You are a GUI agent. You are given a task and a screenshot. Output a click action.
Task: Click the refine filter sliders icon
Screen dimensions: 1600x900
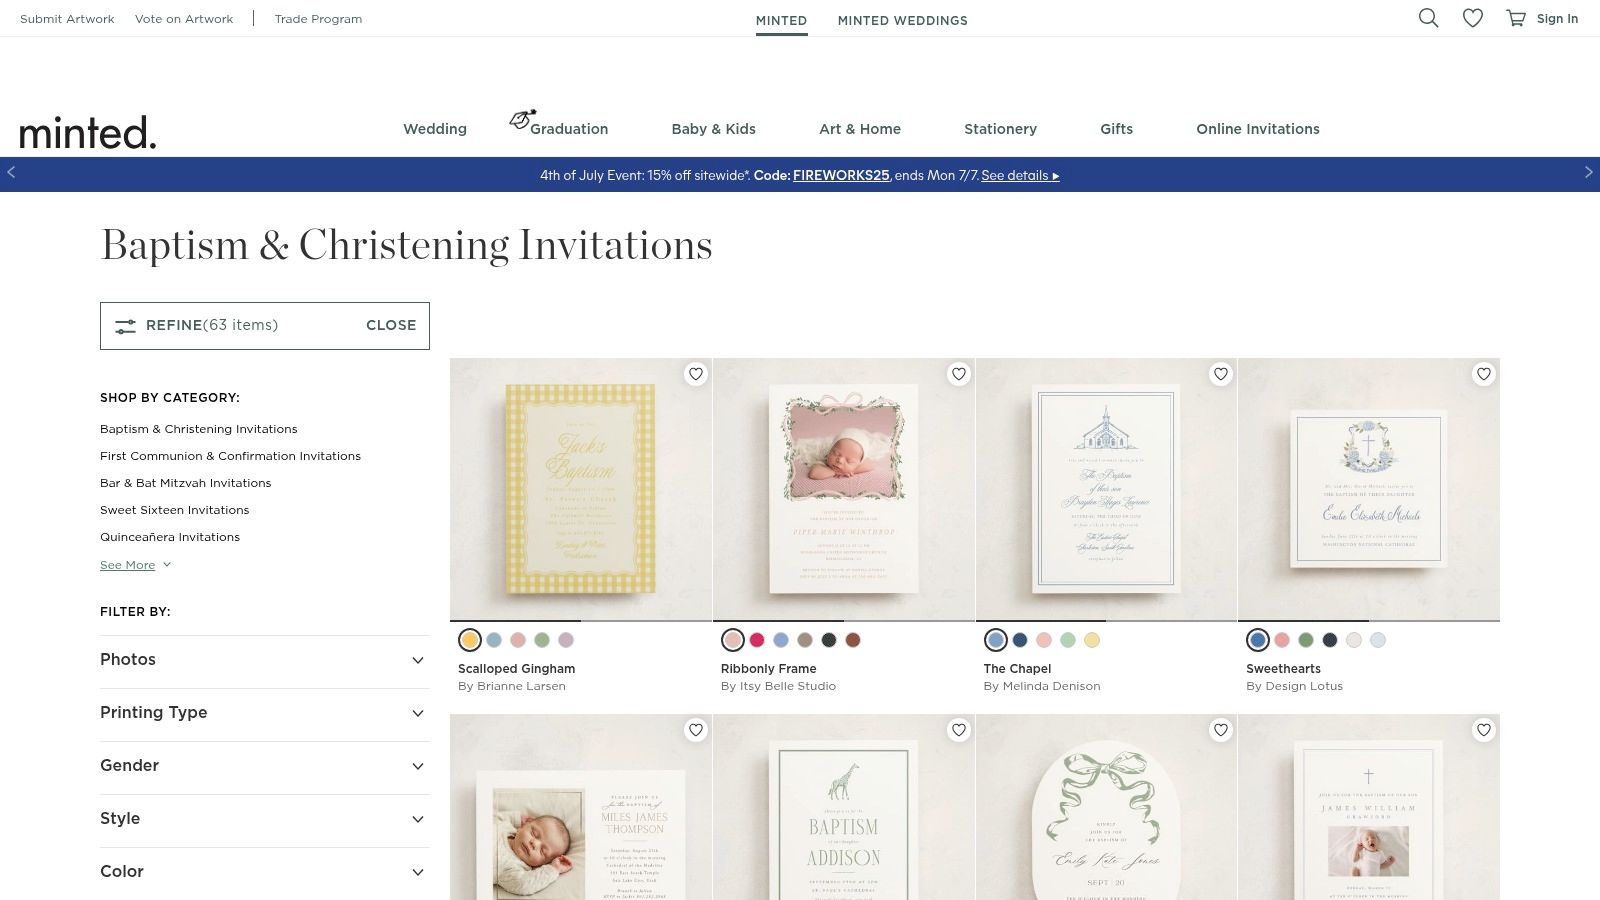pos(125,326)
